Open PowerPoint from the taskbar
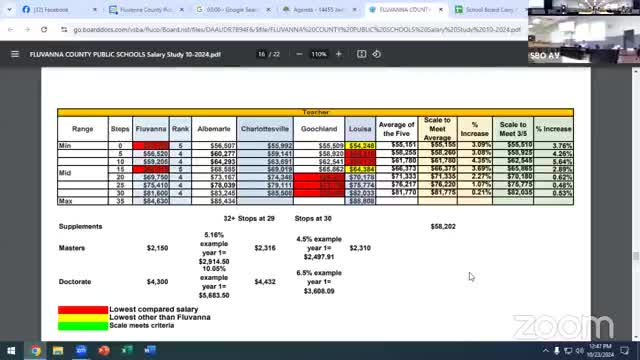 104,350
